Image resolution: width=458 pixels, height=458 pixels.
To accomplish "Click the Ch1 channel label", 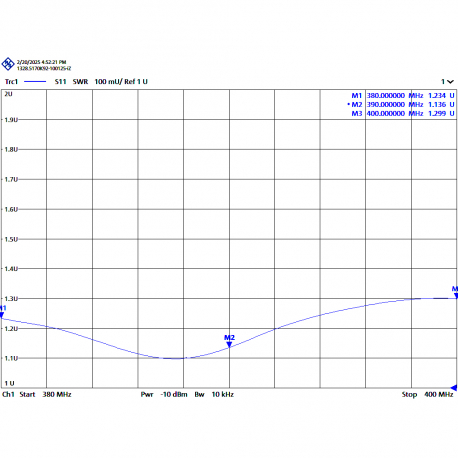I will [8, 394].
